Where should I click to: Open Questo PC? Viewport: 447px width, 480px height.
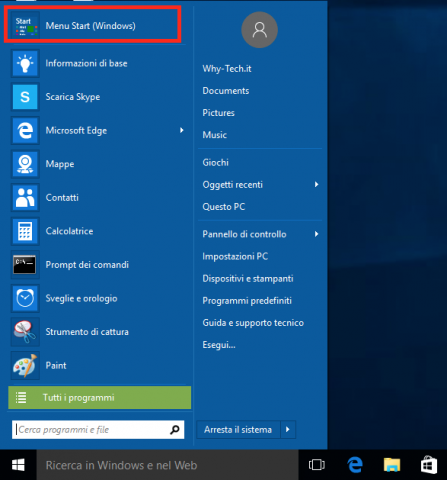(x=224, y=207)
